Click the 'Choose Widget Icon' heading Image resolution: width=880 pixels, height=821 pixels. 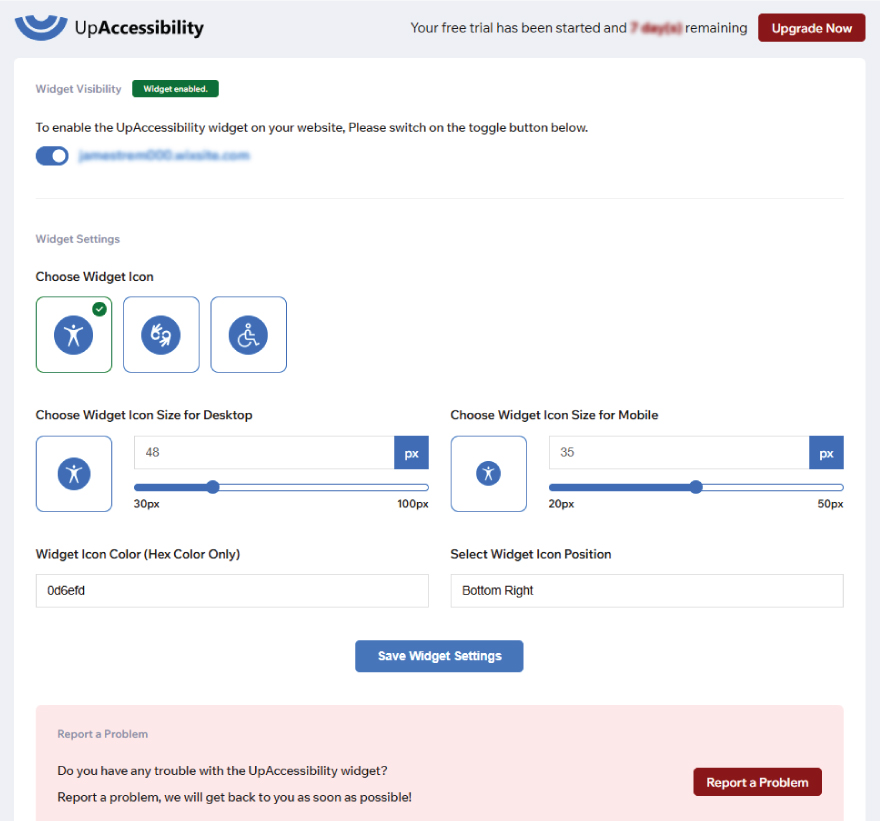point(95,277)
